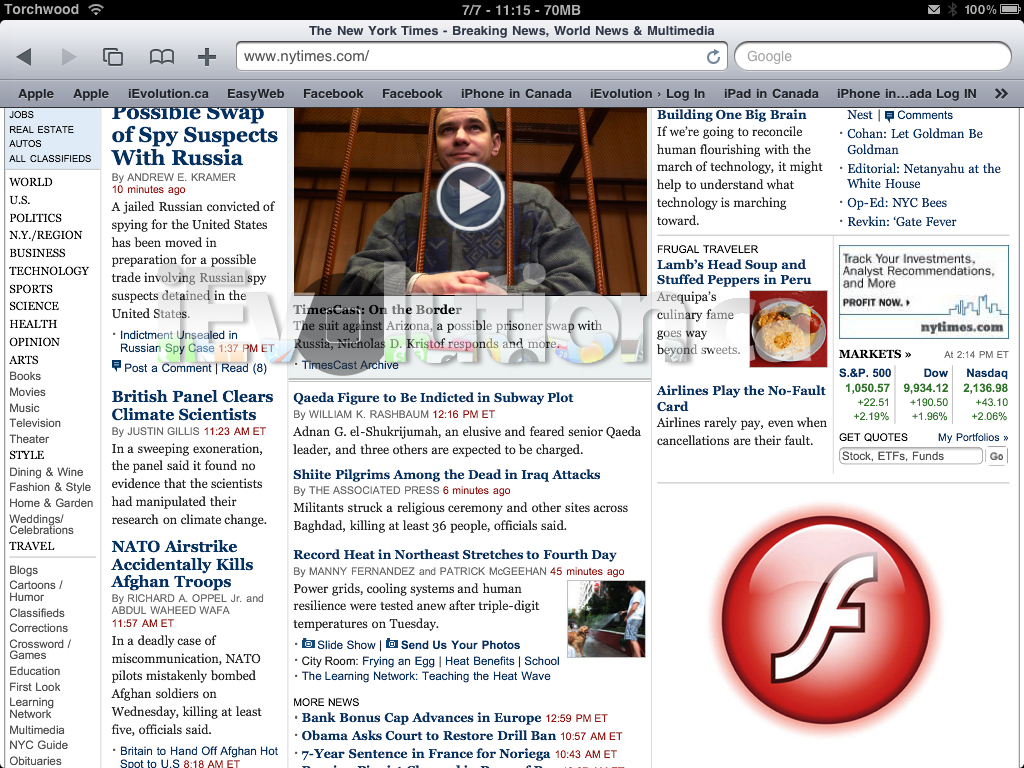1024x768 pixels.
Task: Open the Safari pages/tabs icon
Action: coord(113,57)
